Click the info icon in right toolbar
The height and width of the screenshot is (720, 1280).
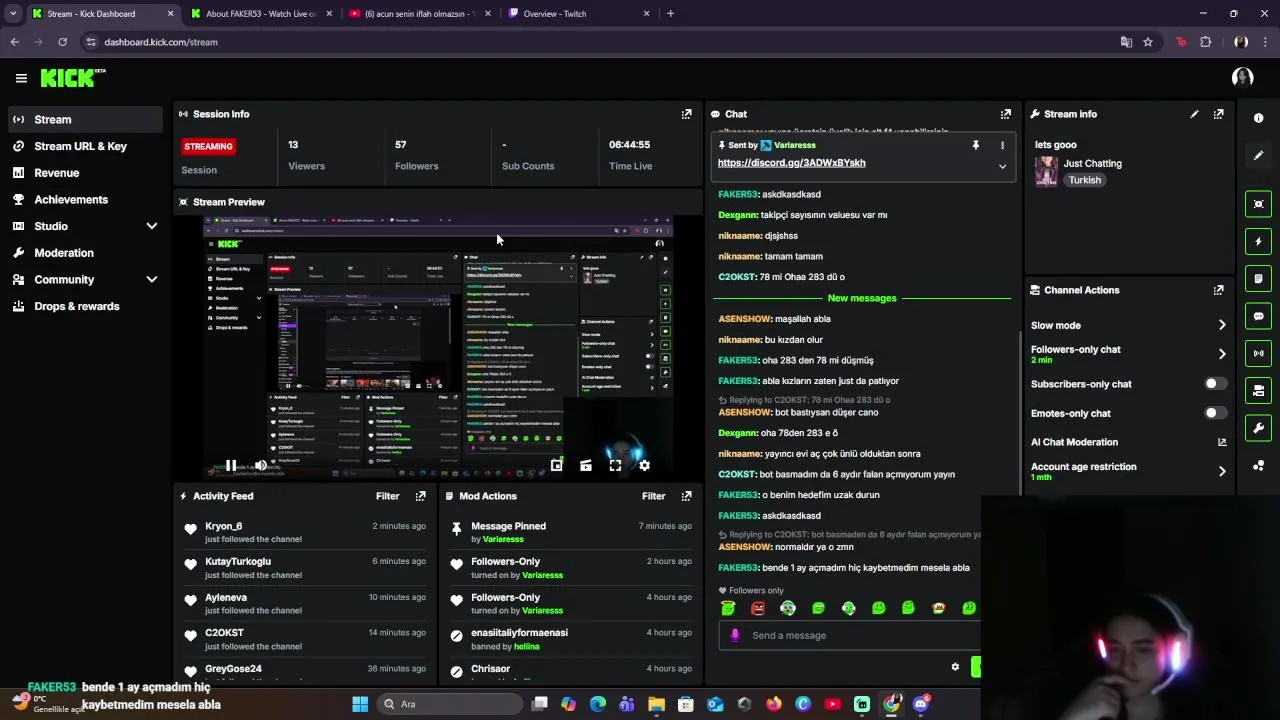pos(1258,118)
